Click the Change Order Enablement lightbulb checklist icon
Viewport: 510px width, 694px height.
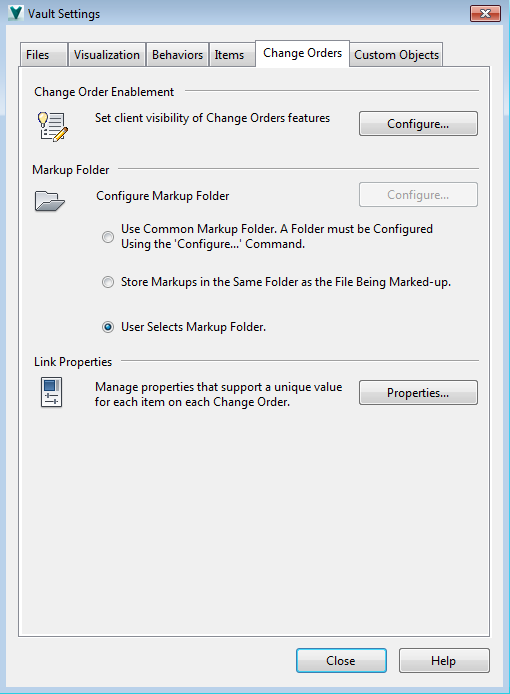(x=53, y=126)
